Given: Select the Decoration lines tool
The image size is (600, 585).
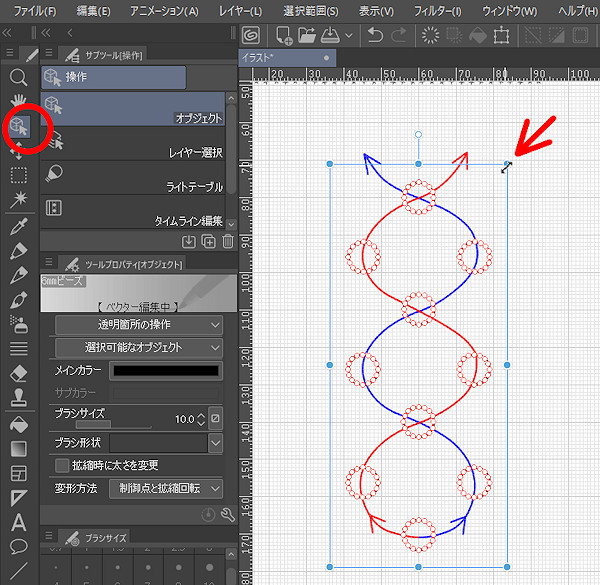Looking at the screenshot, I should (x=18, y=349).
